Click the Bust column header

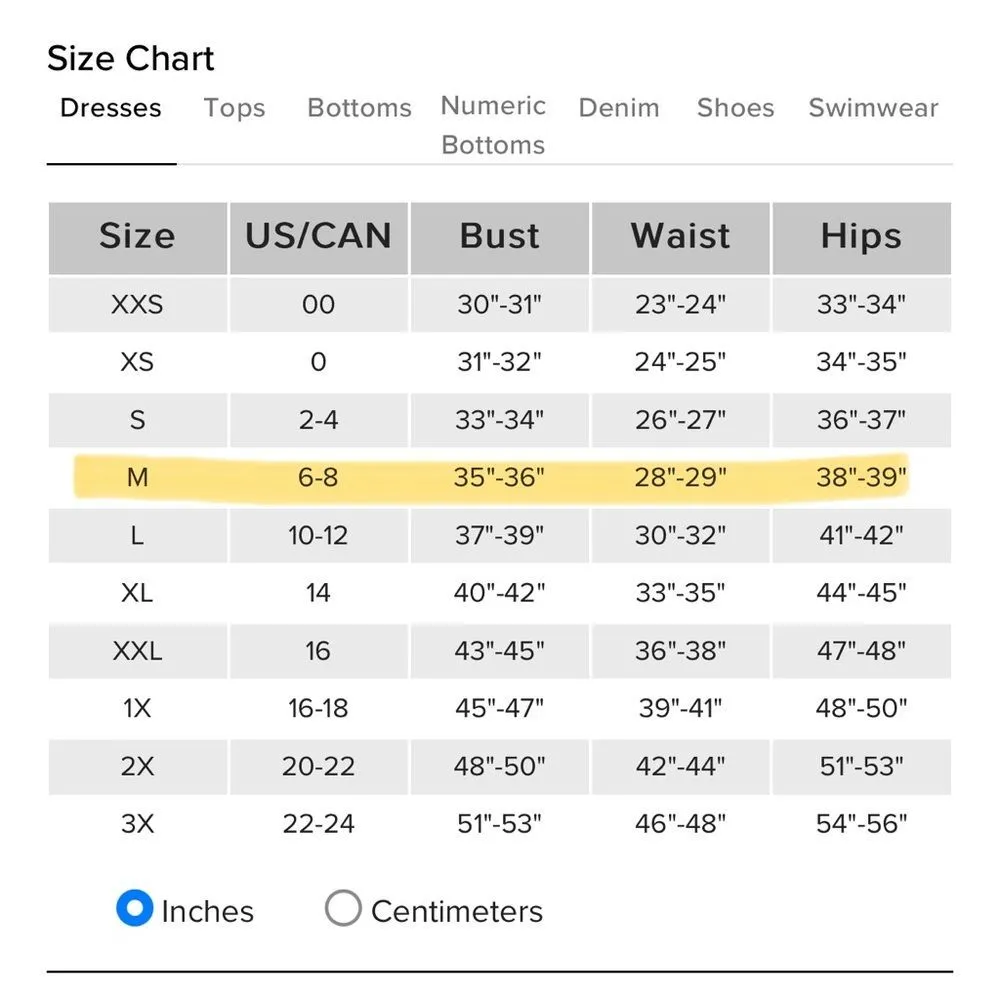tap(500, 237)
